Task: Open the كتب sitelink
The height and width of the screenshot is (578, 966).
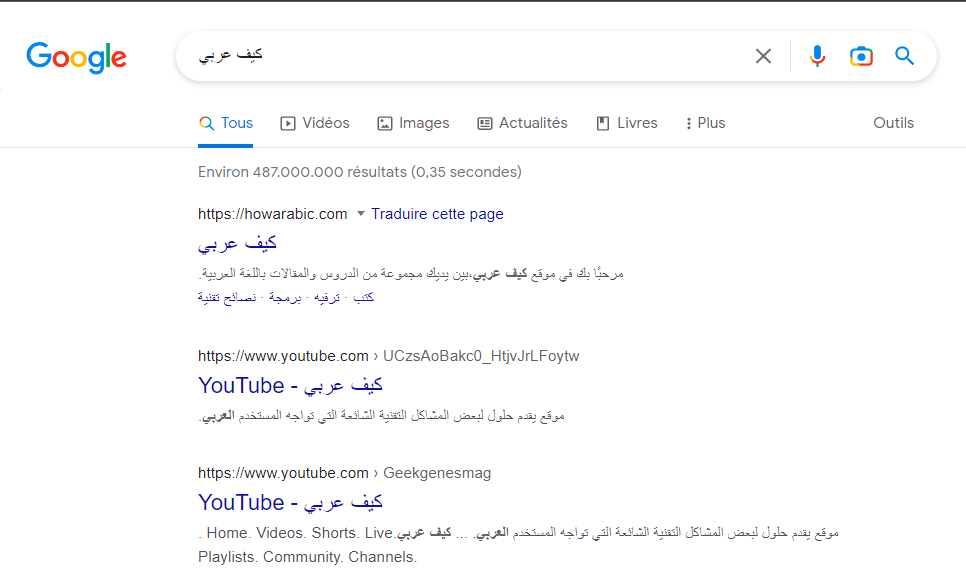Action: tap(363, 298)
